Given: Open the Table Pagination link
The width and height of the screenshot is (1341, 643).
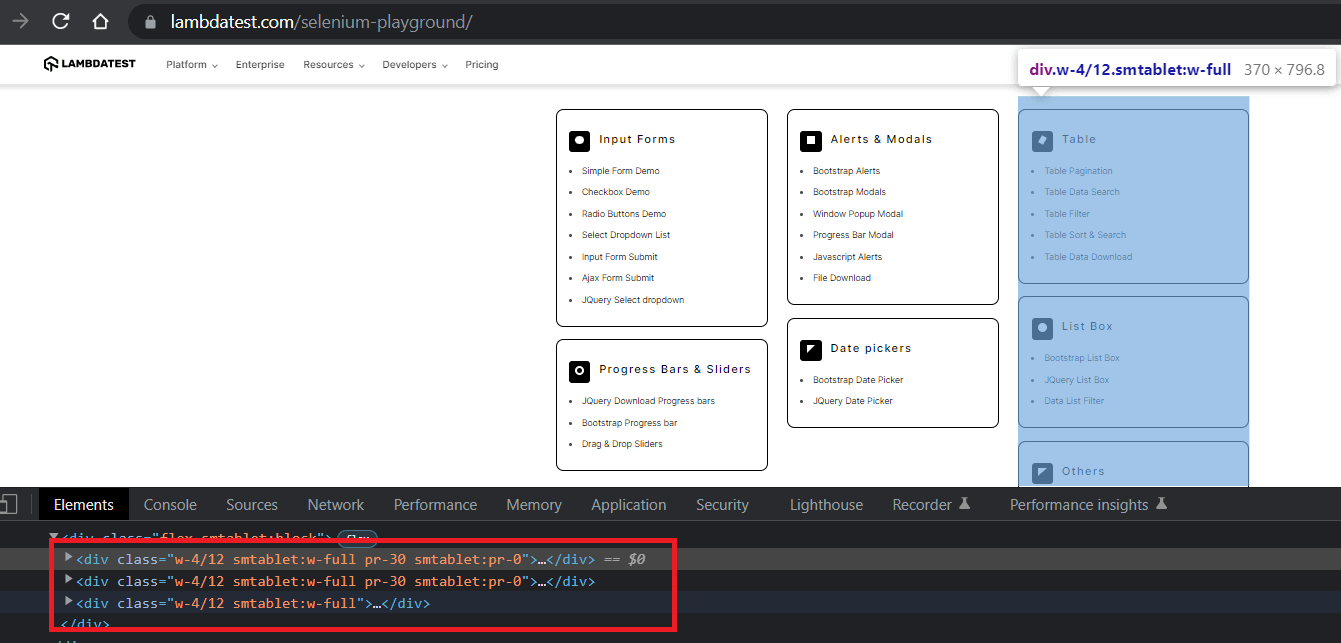Looking at the screenshot, I should pos(1077,170).
